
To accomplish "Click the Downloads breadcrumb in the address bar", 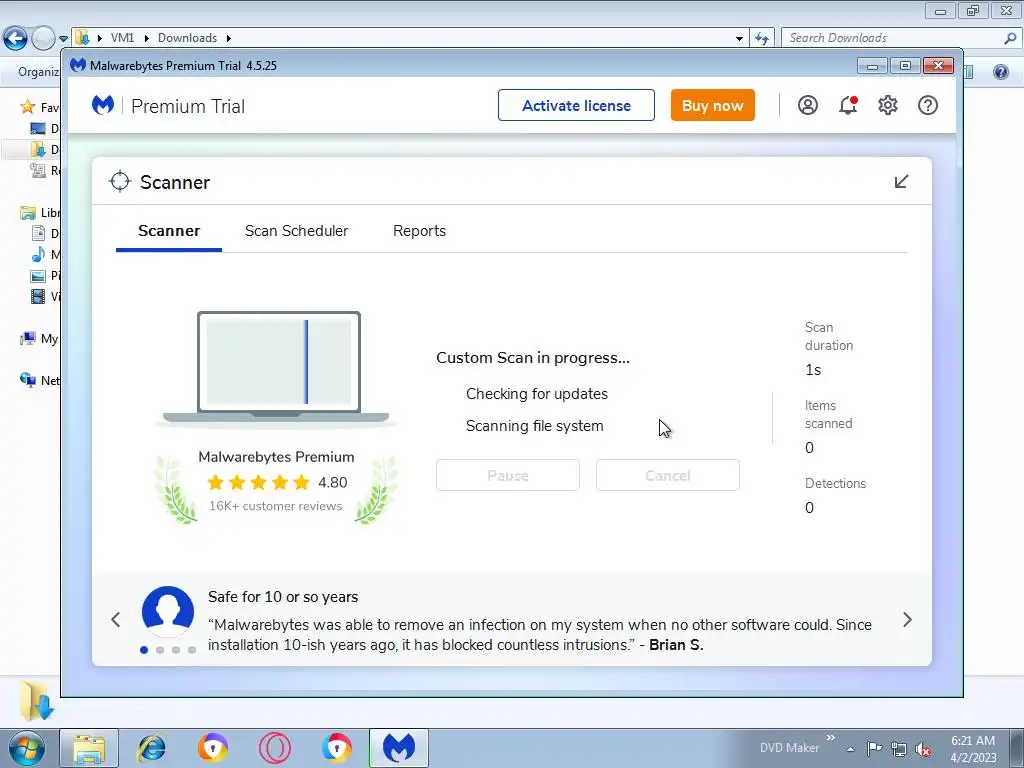I will point(187,38).
